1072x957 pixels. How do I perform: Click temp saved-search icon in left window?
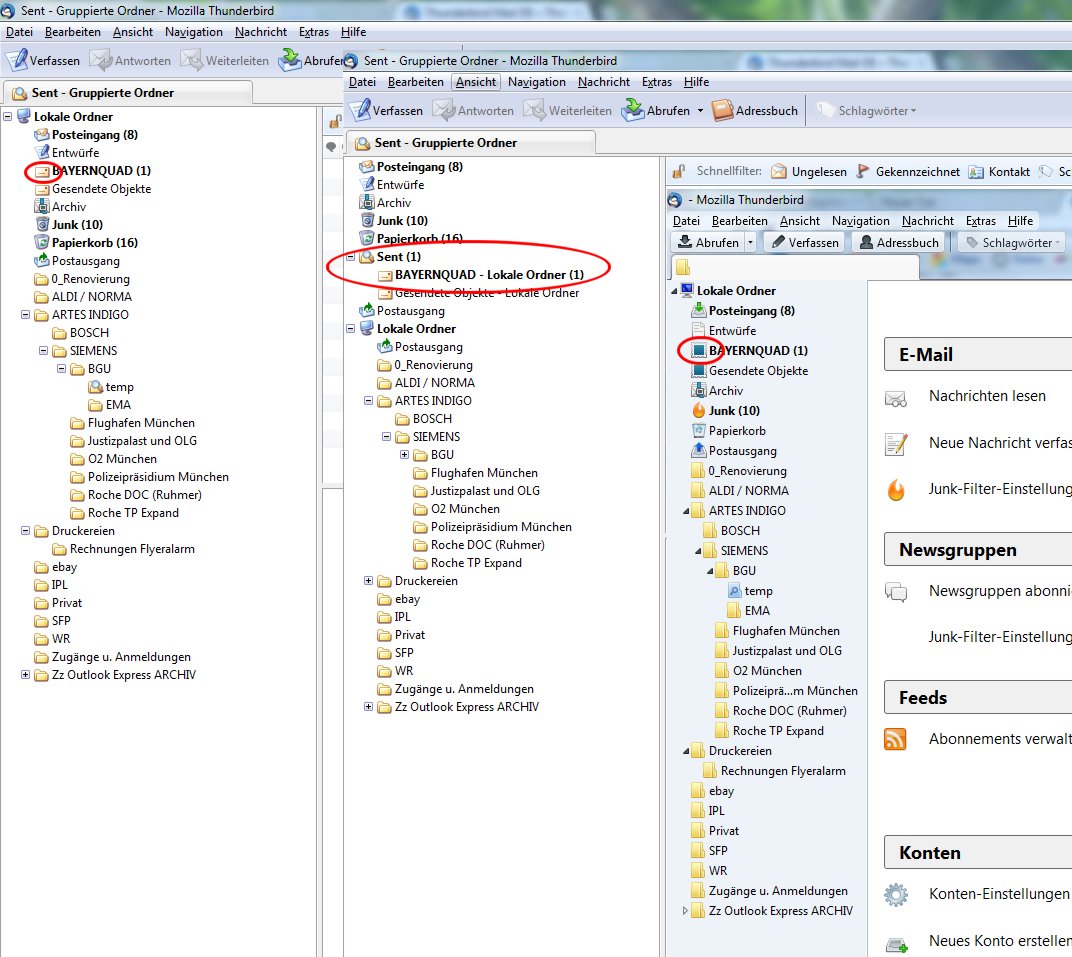coord(96,387)
